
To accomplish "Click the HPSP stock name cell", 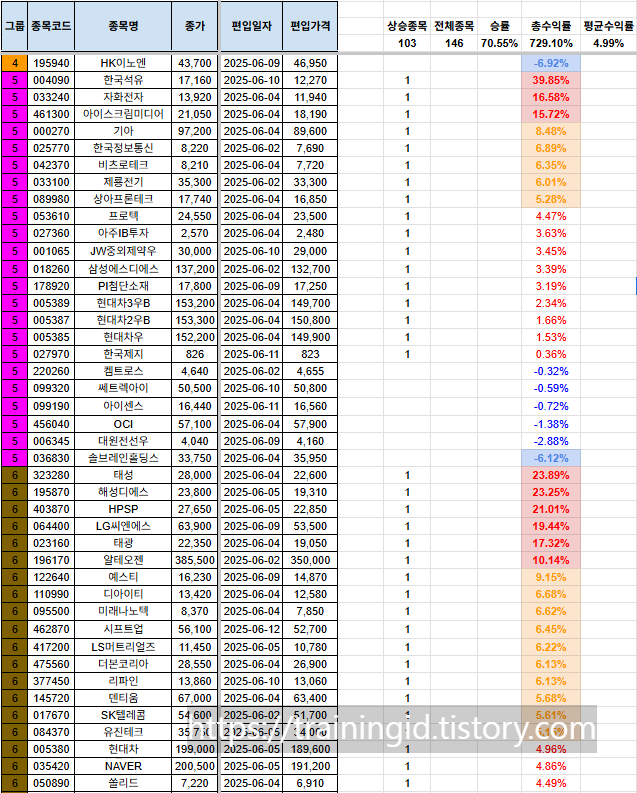I will coord(123,509).
